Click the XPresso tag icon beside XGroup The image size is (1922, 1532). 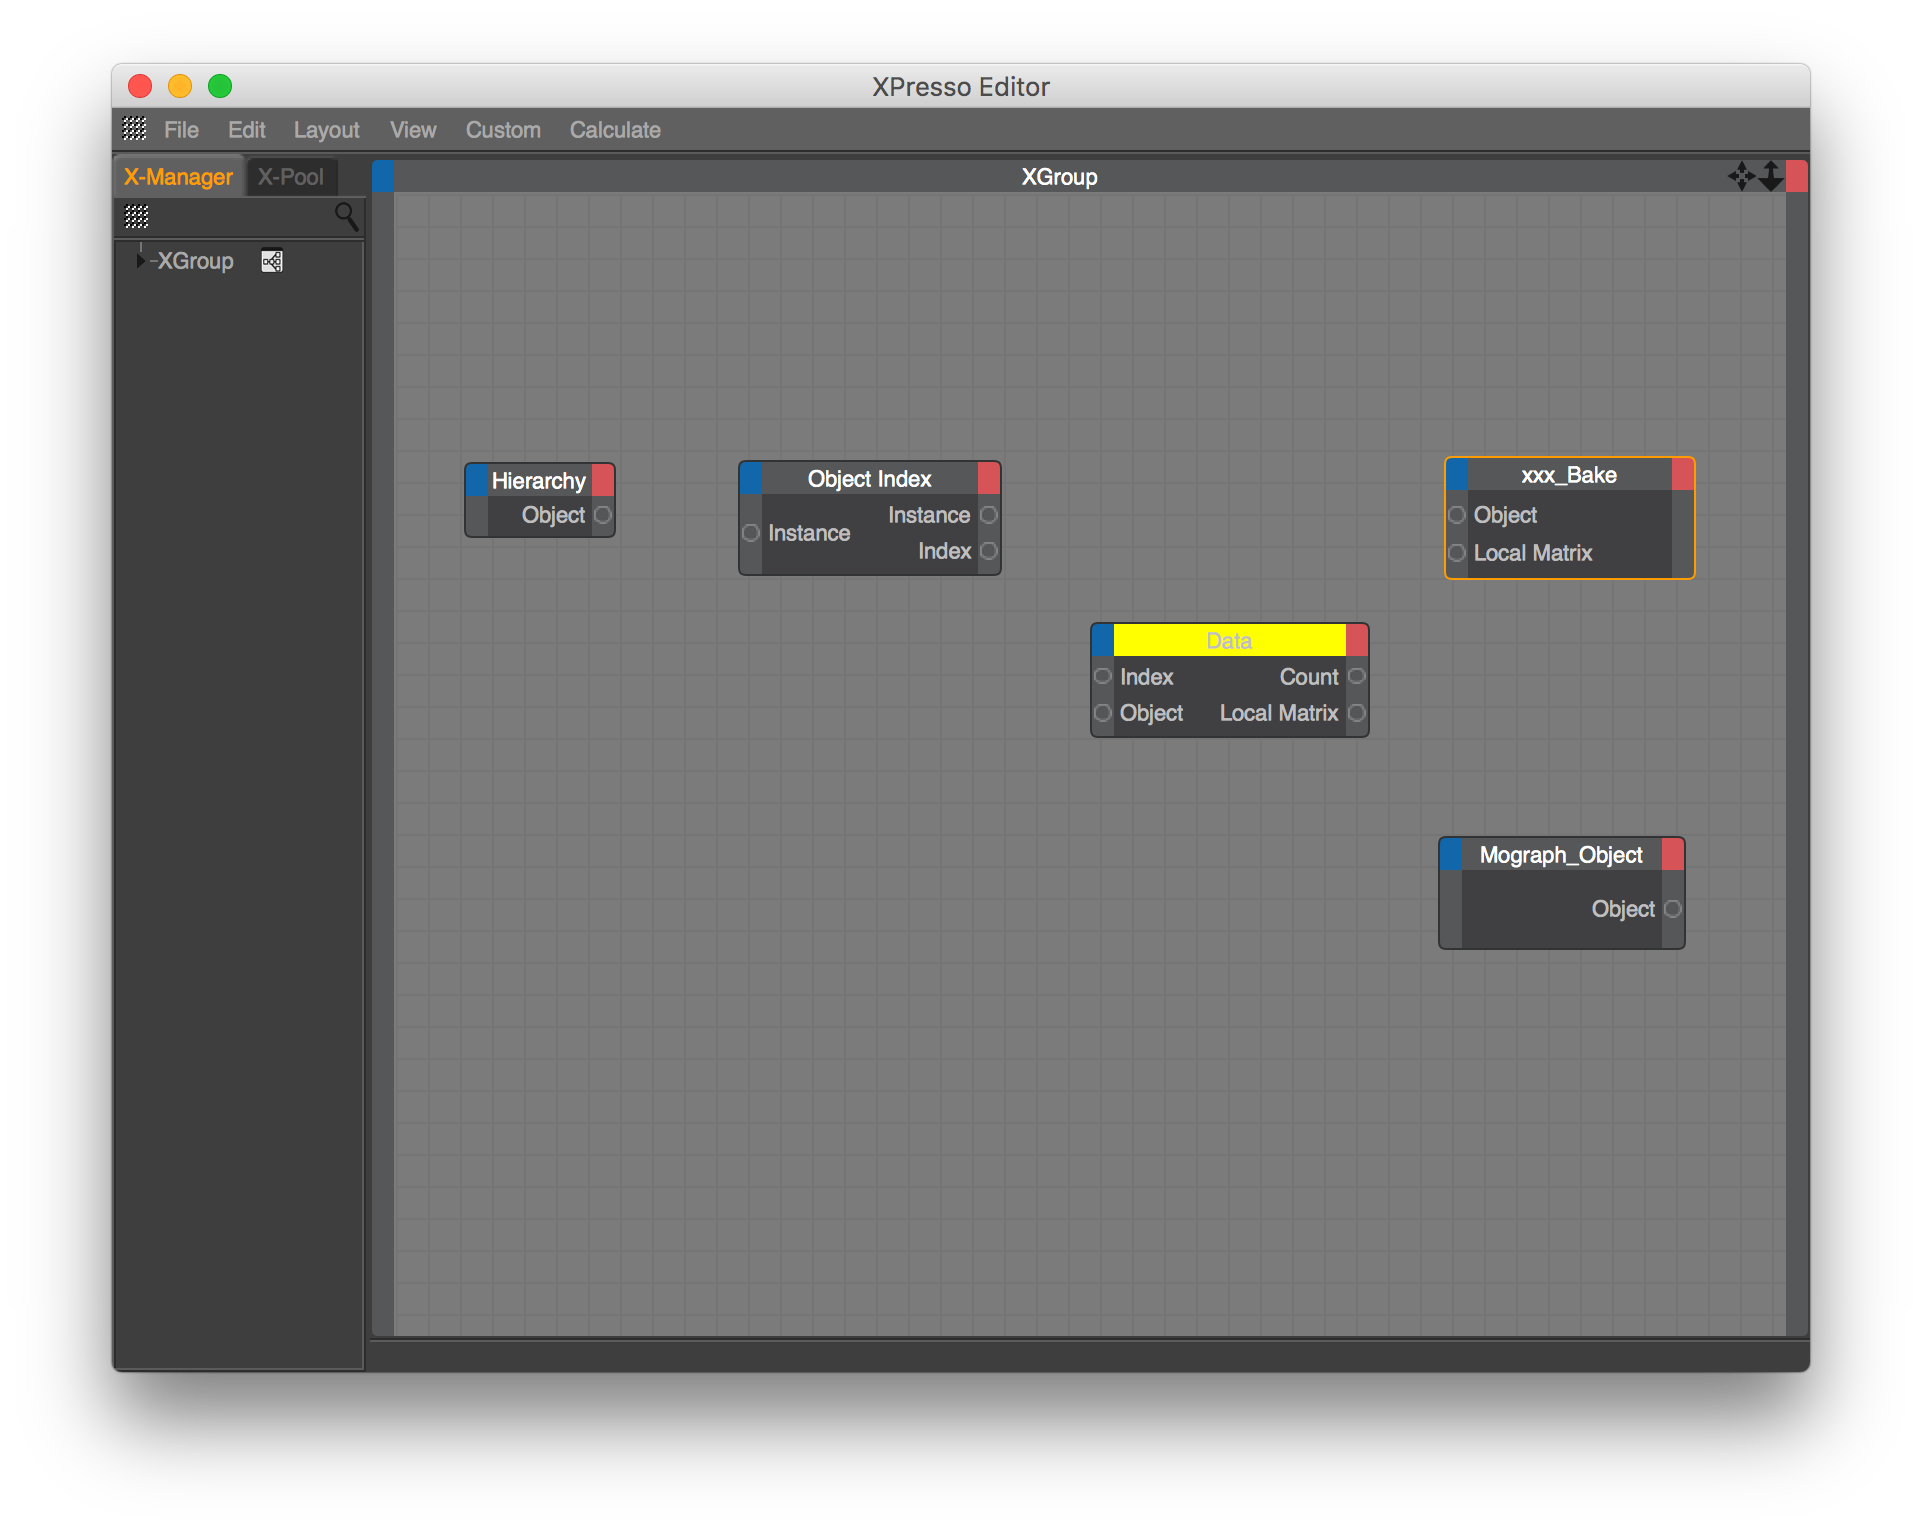tap(272, 261)
